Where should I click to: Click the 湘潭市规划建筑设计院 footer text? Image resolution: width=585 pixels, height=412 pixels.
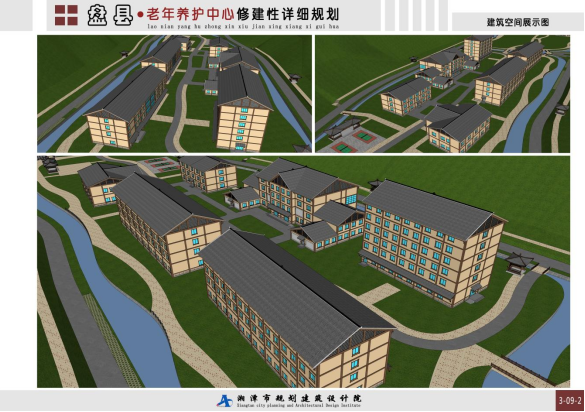[x=299, y=398]
